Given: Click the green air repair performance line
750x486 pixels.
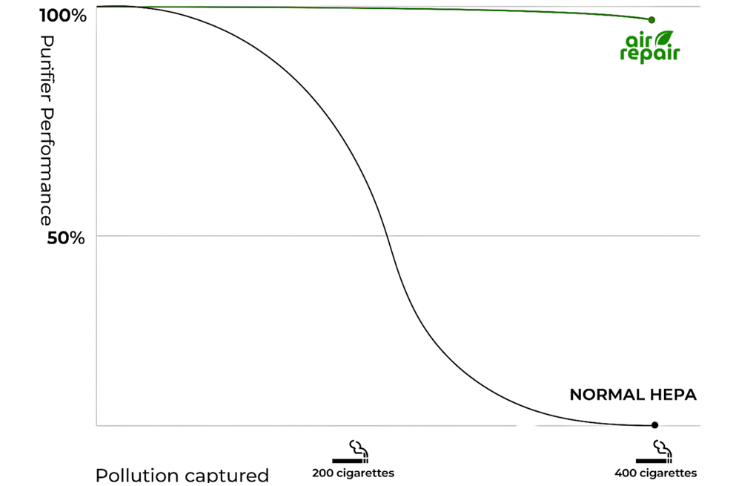Looking at the screenshot, I should pos(400,9).
